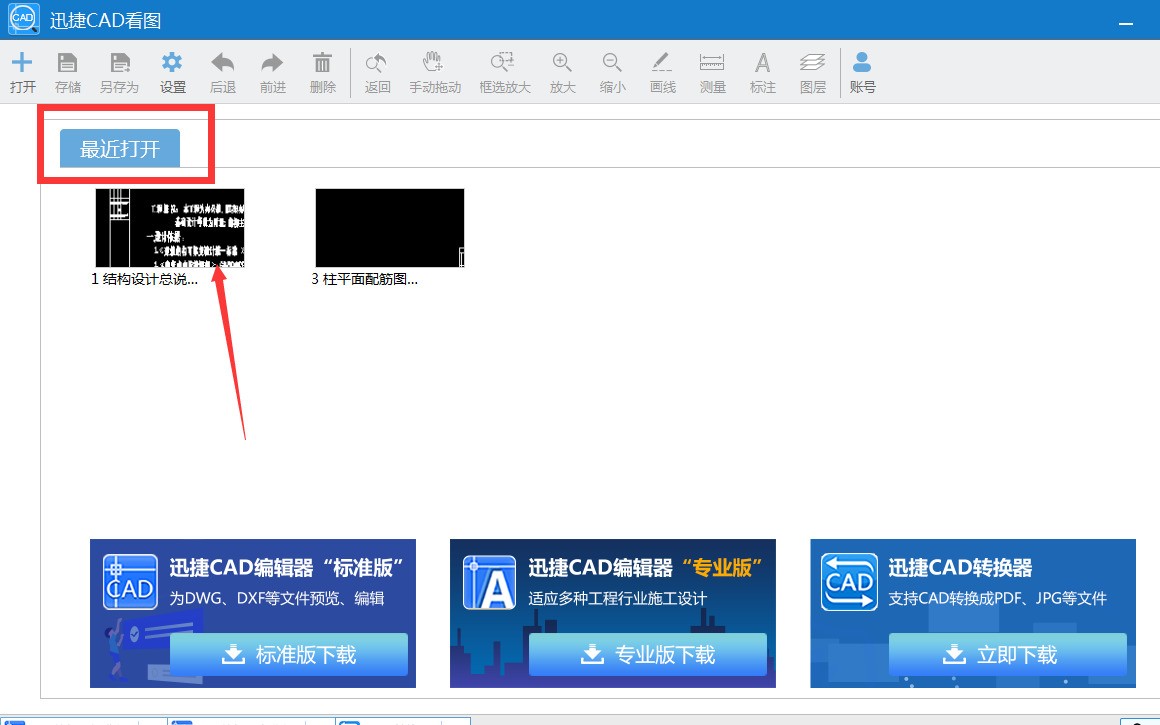Click the 删除 trash icon
This screenshot has width=1160, height=725.
[323, 63]
